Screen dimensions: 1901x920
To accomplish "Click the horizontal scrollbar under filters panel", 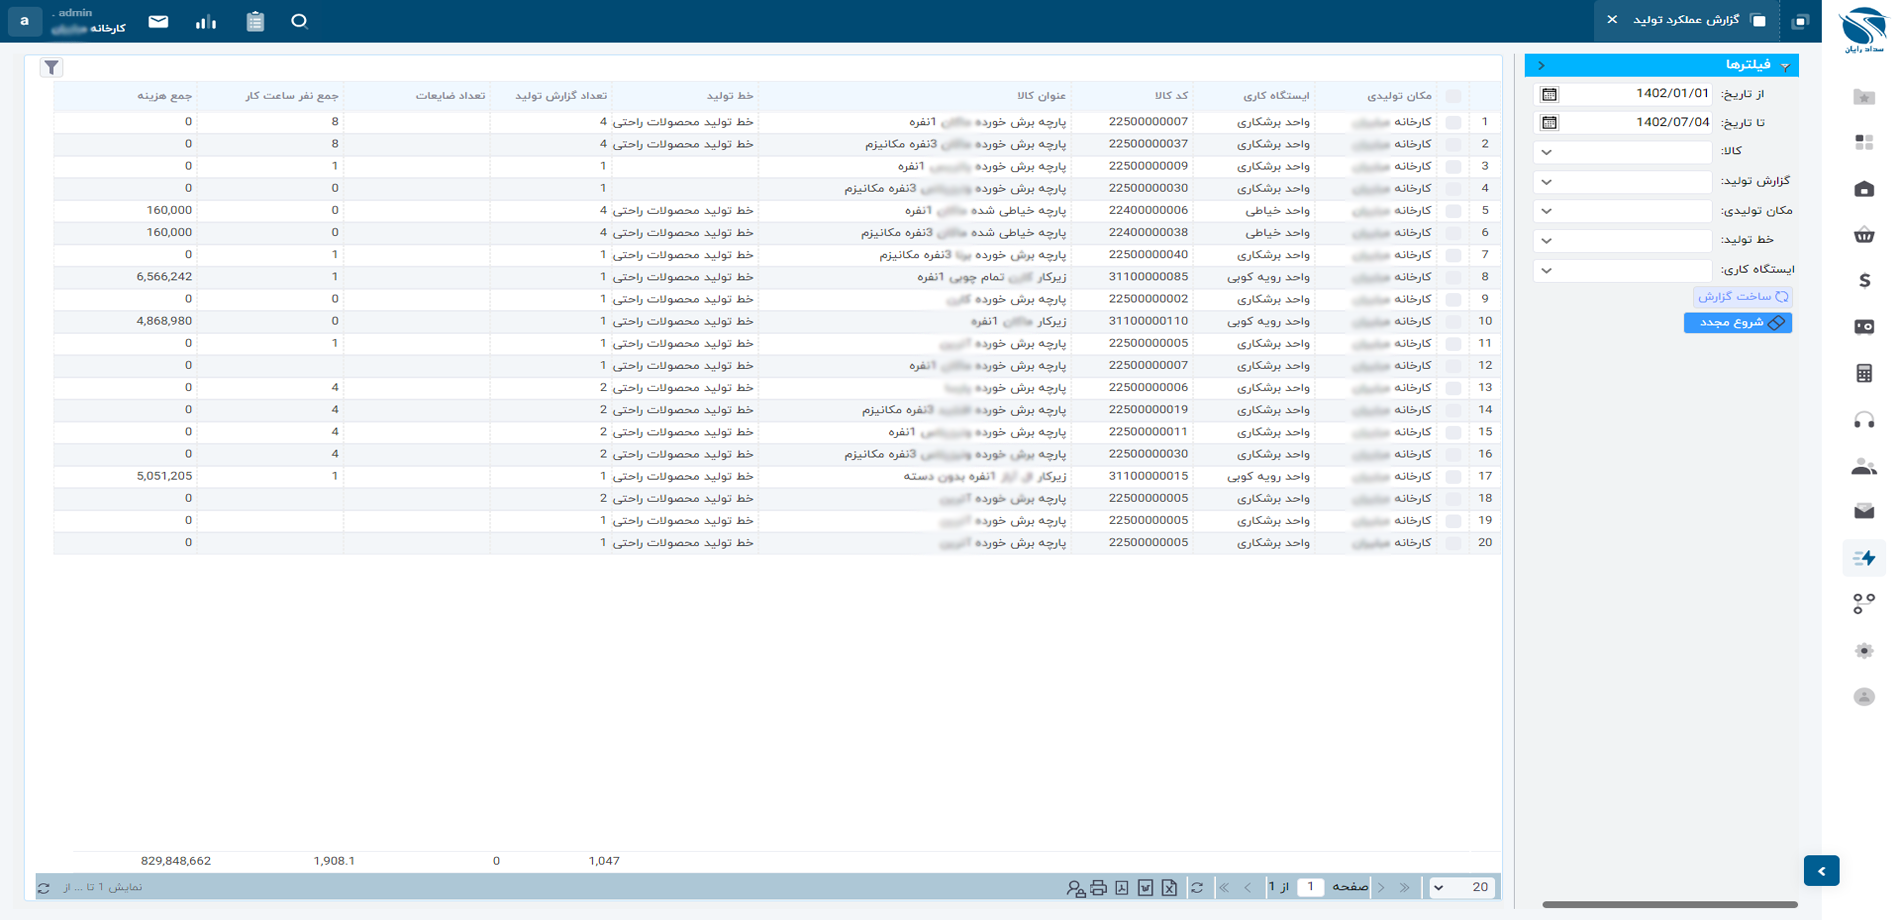I will pos(1670,904).
